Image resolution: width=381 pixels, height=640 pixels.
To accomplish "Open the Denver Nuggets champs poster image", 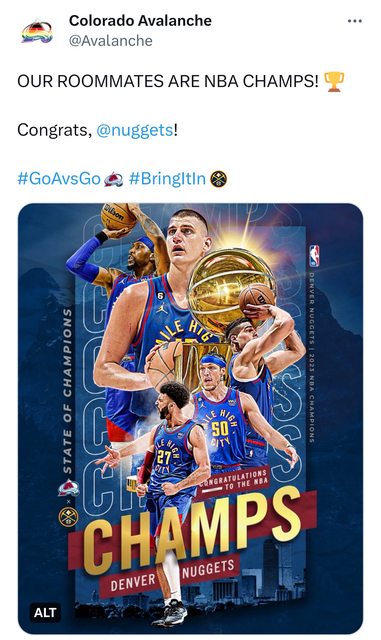I will click(x=190, y=418).
